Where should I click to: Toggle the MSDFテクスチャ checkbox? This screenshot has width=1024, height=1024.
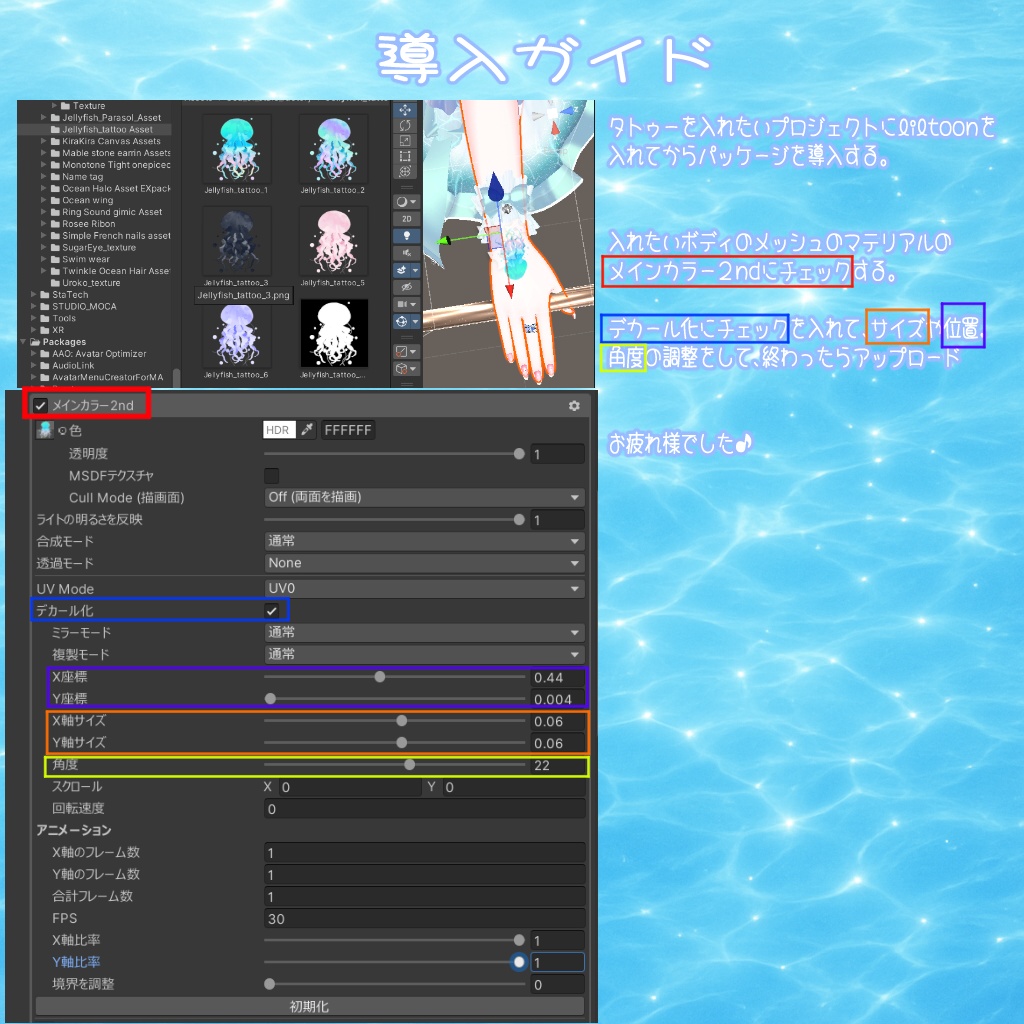(272, 475)
